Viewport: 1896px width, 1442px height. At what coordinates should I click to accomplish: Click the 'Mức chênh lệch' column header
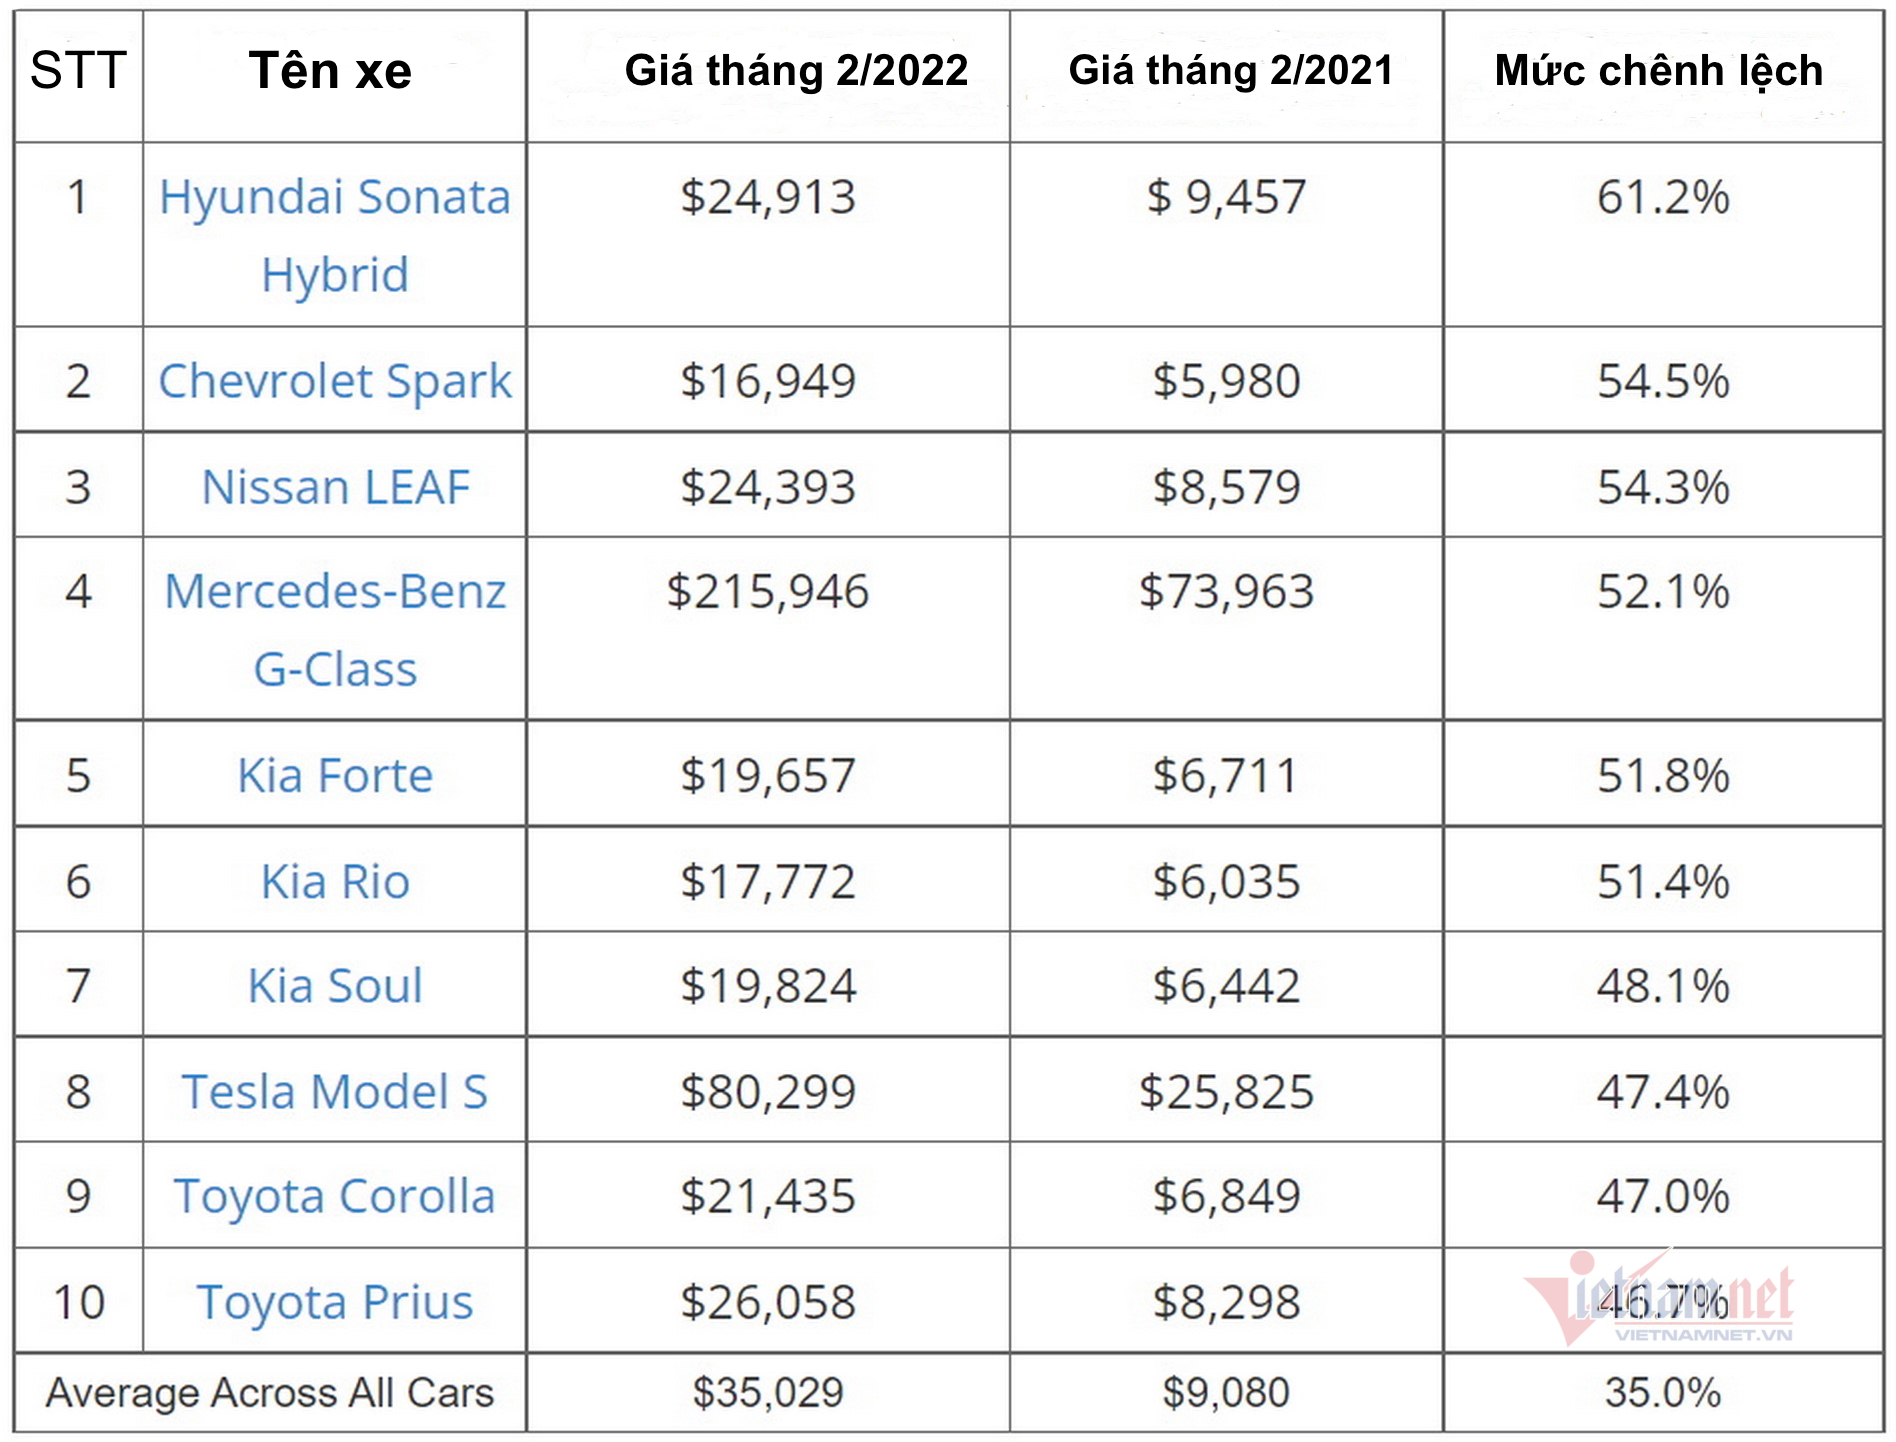coord(1658,71)
